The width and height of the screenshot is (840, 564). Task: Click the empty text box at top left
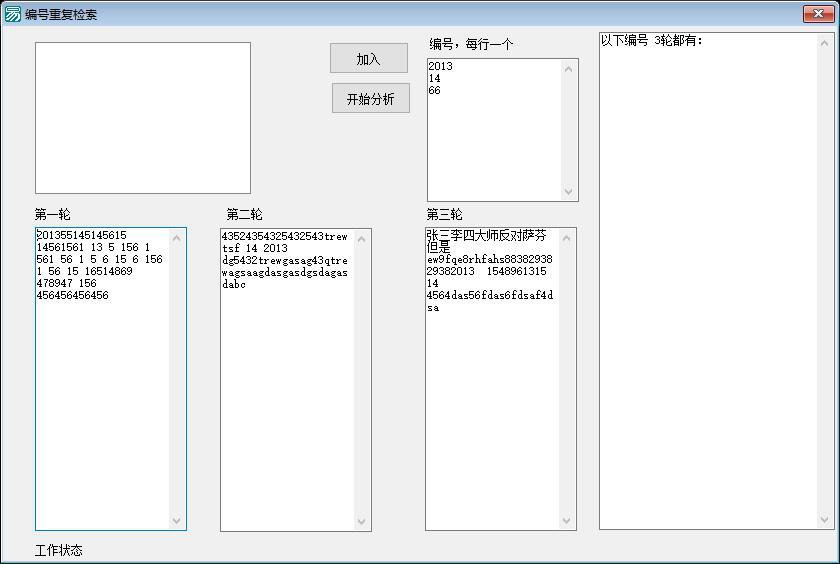click(142, 118)
